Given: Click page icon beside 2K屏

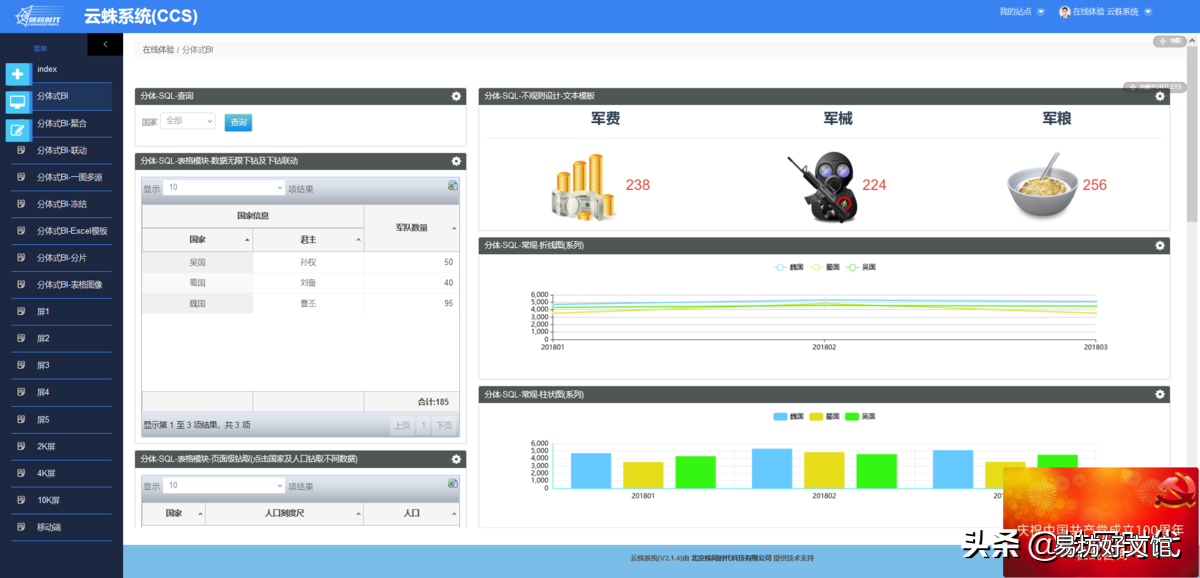Looking at the screenshot, I should (x=21, y=446).
